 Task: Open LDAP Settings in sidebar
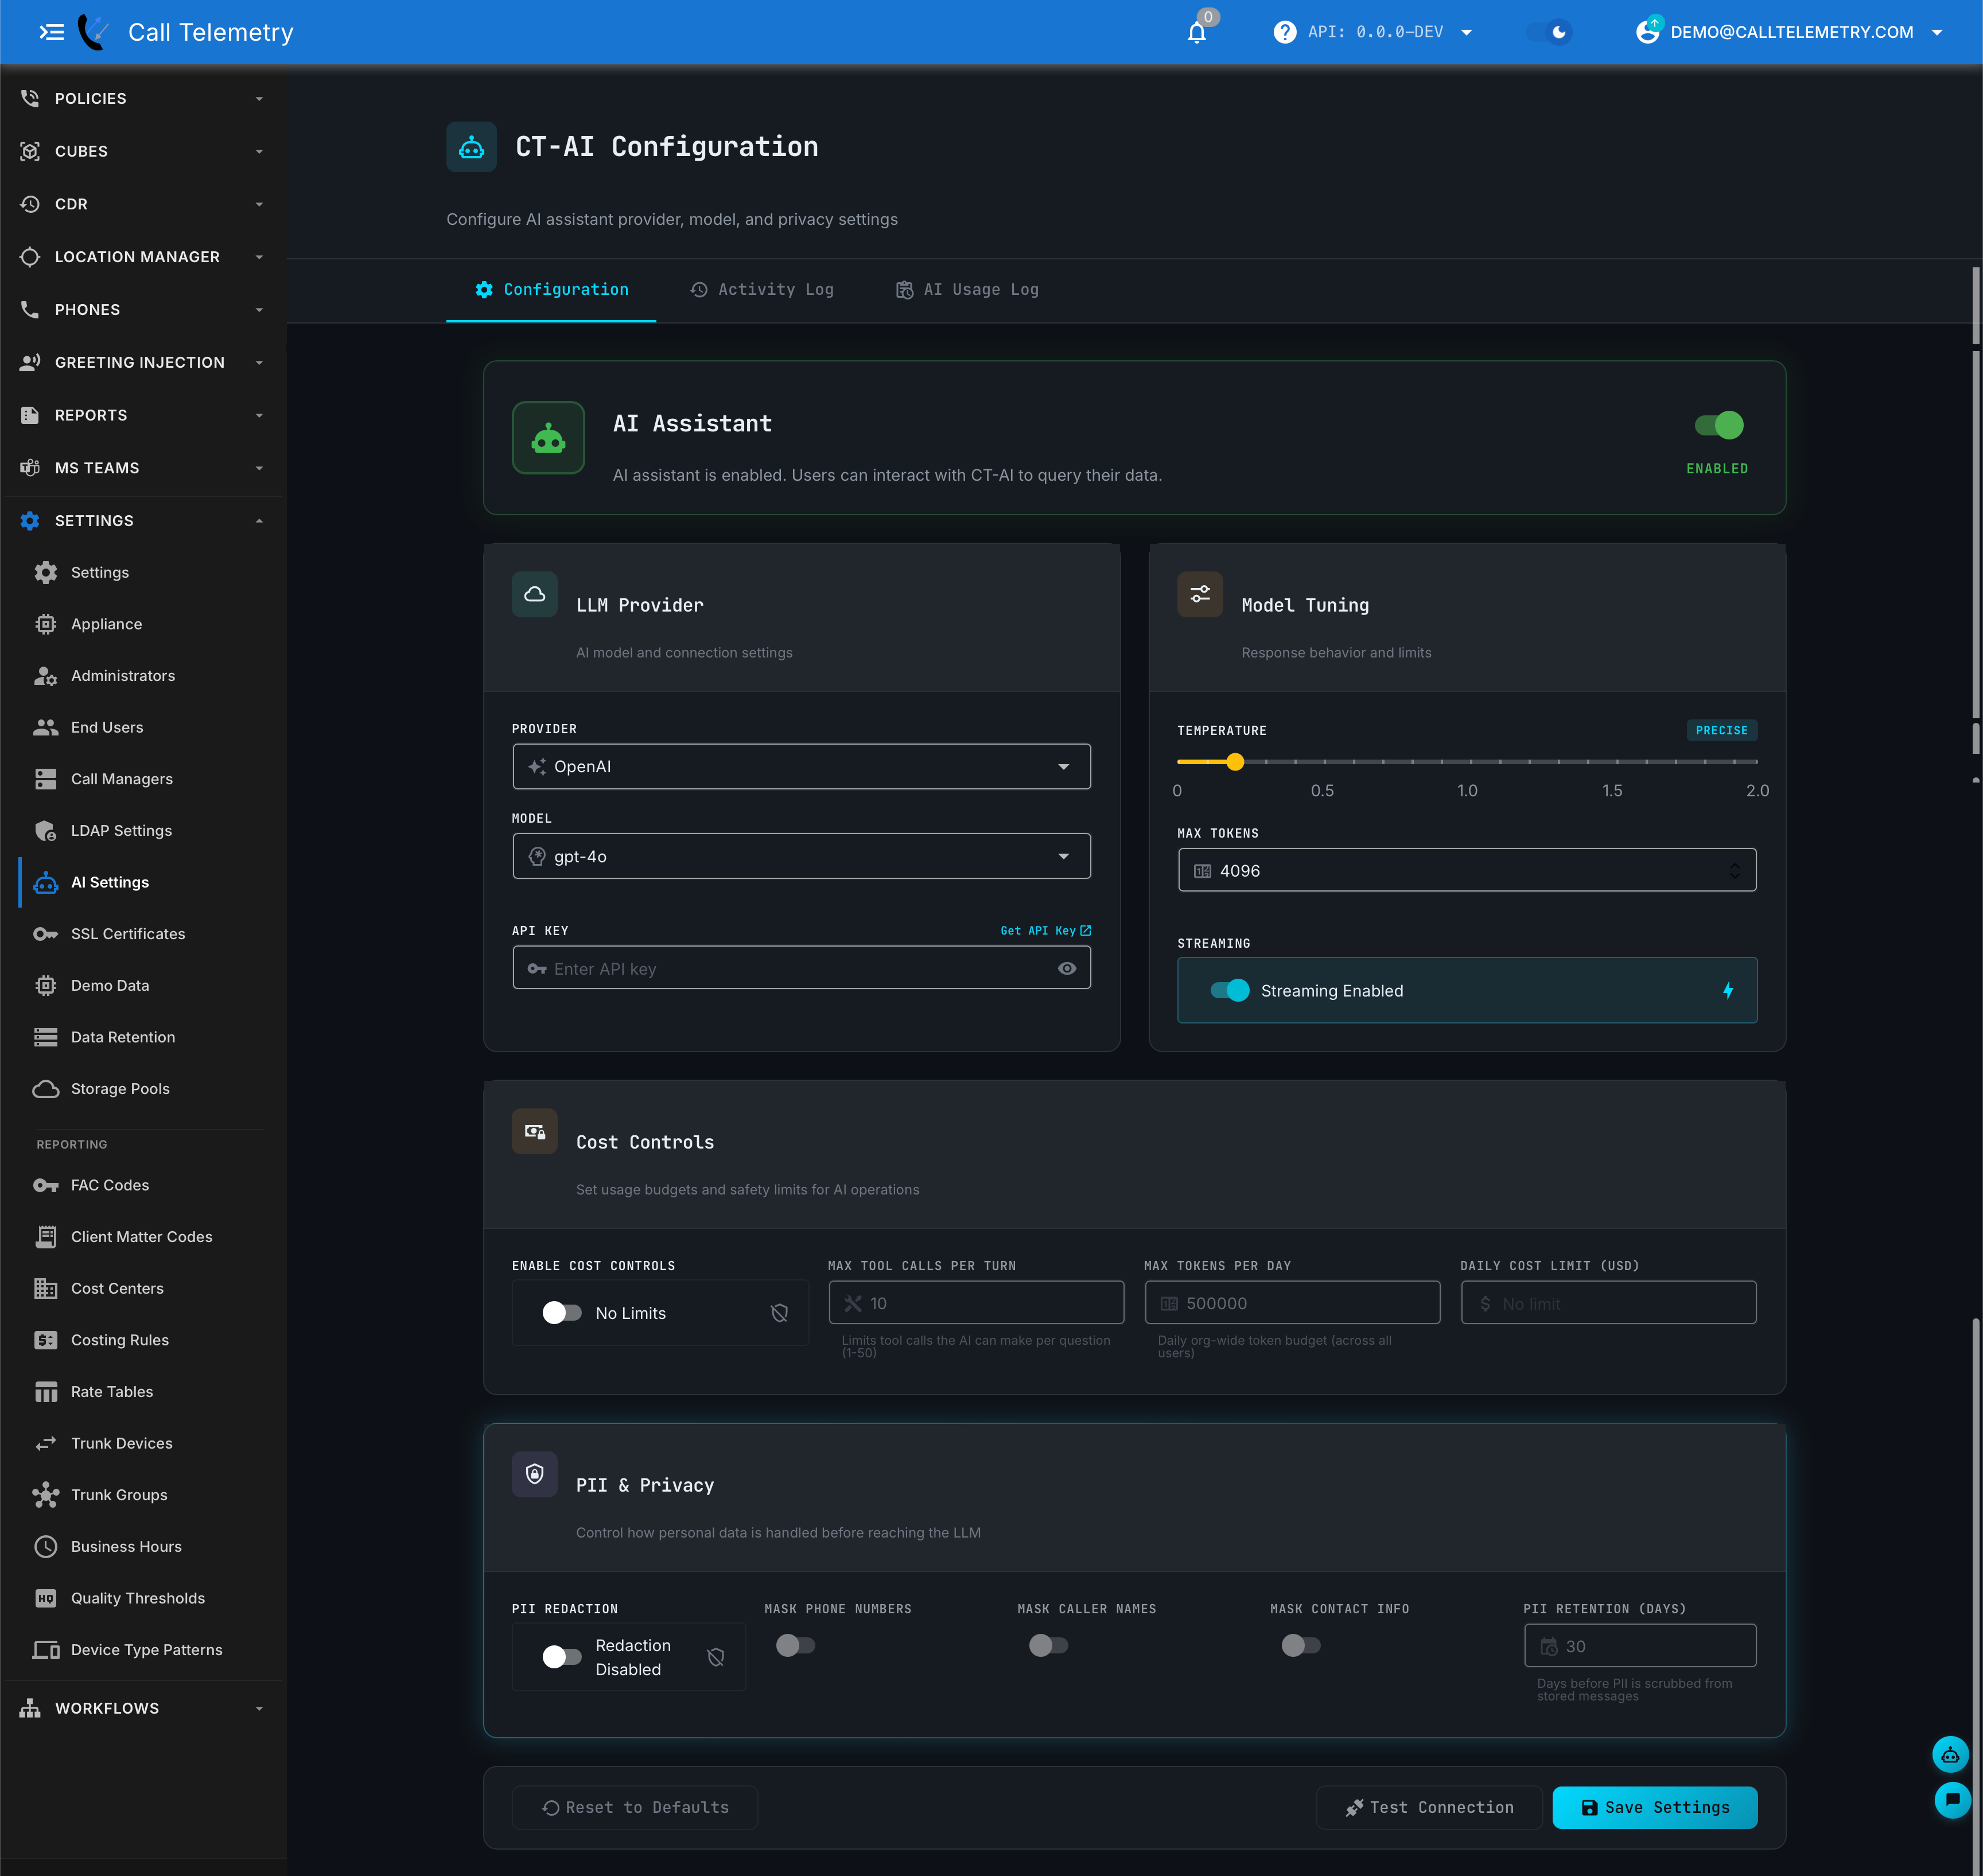[143, 830]
